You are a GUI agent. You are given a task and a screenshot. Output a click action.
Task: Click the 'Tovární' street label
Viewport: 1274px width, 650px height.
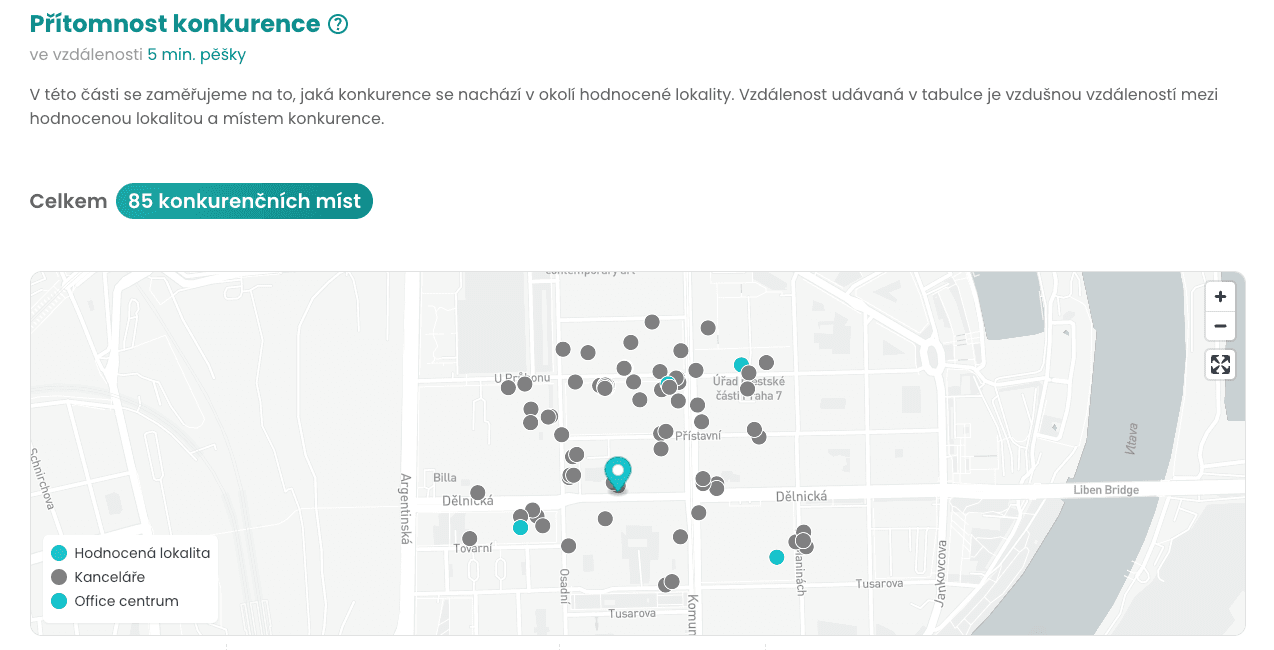pyautogui.click(x=473, y=548)
